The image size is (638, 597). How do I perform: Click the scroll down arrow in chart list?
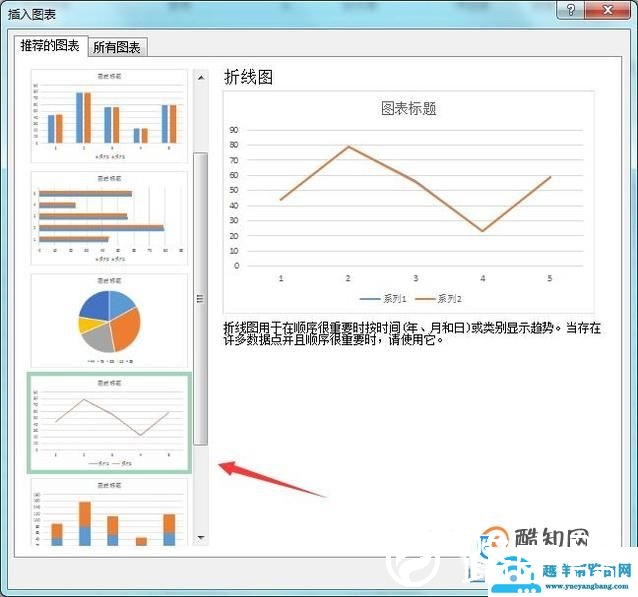[x=201, y=538]
